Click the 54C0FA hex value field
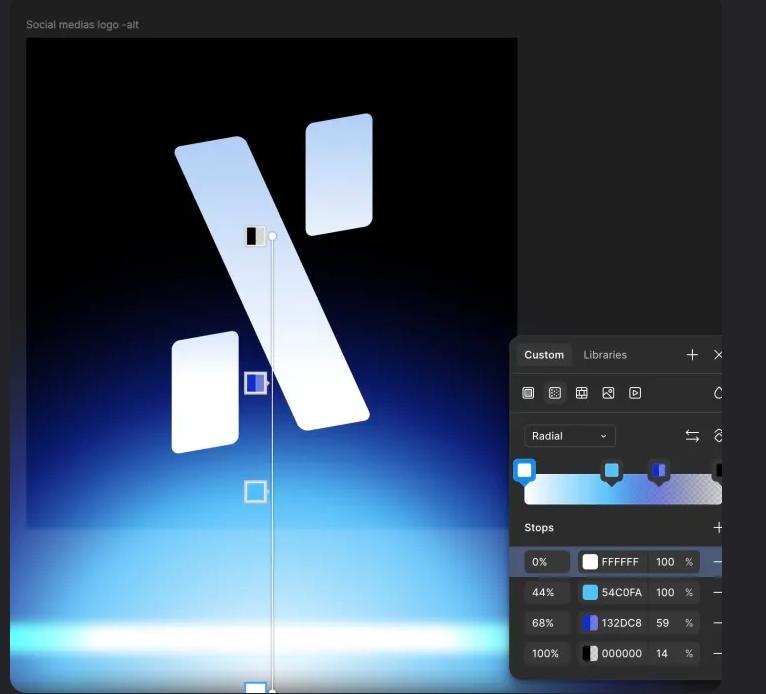The height and width of the screenshot is (694, 766). point(620,592)
